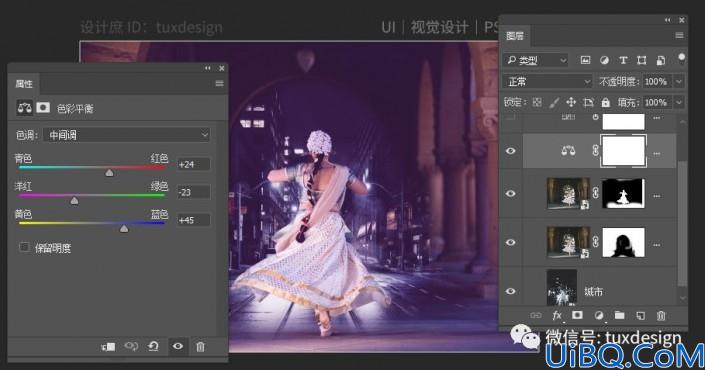The width and height of the screenshot is (705, 370).
Task: Open the Properties panel menu
Action: point(219,84)
